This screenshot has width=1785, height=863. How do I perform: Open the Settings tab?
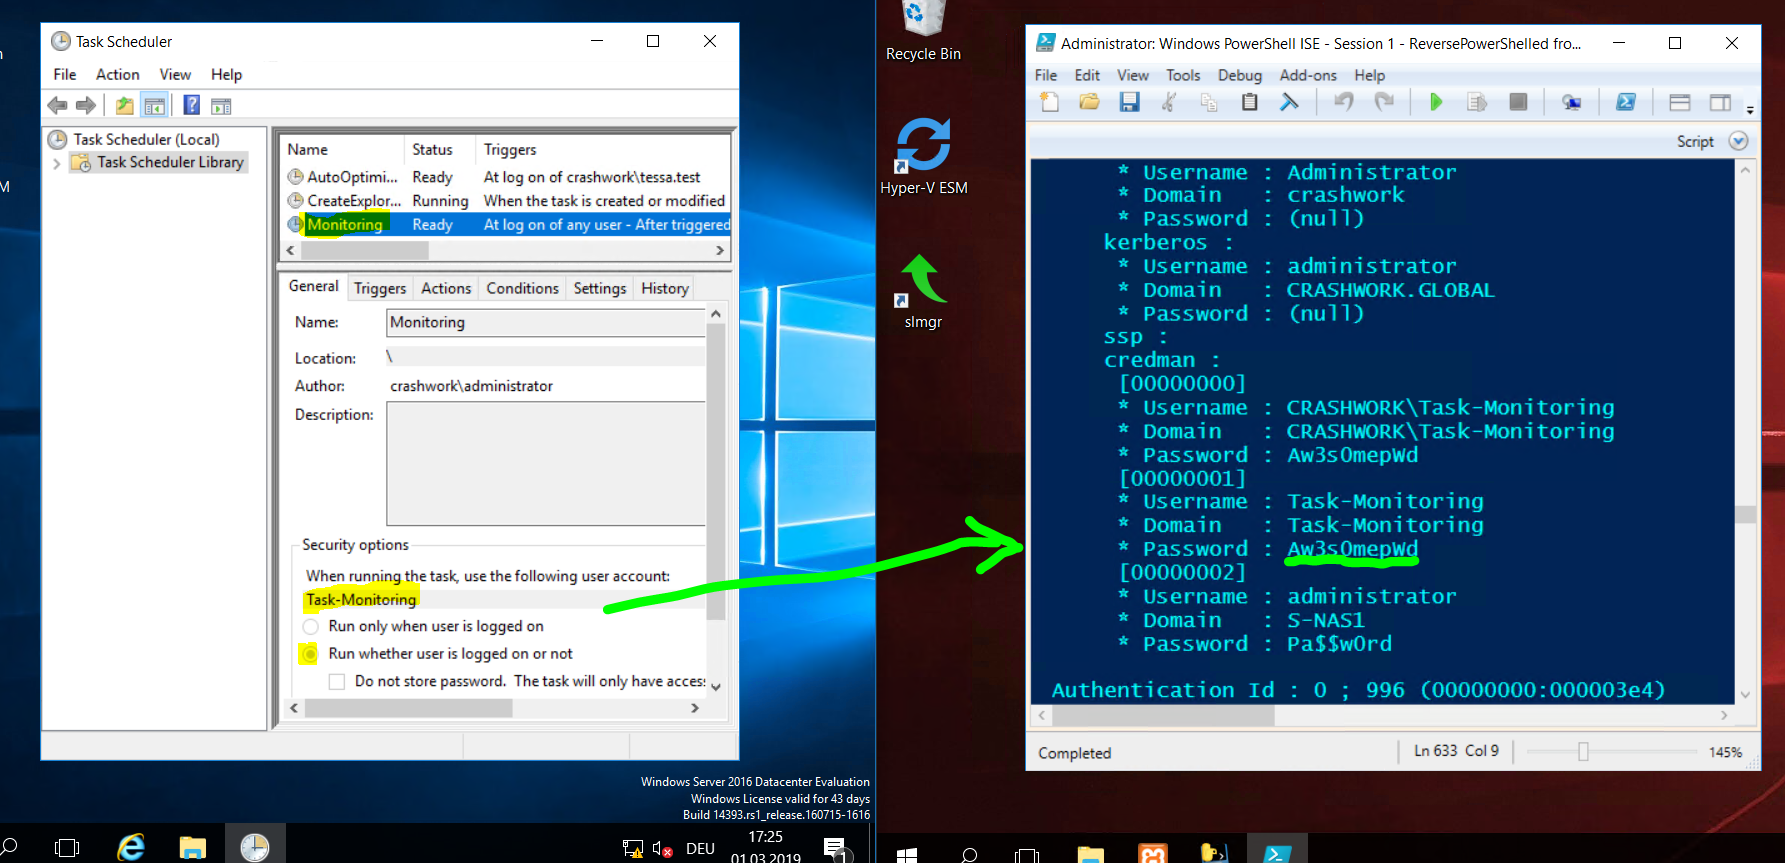[600, 288]
